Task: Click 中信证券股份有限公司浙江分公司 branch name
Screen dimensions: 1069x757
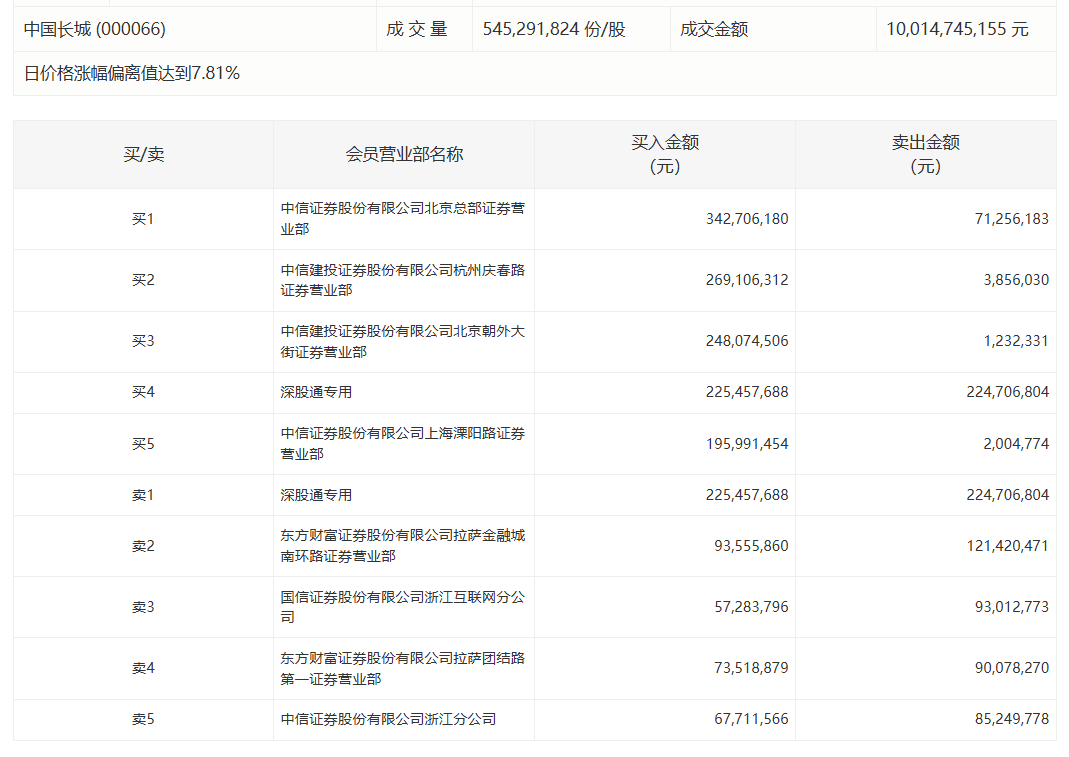Action: (x=388, y=719)
